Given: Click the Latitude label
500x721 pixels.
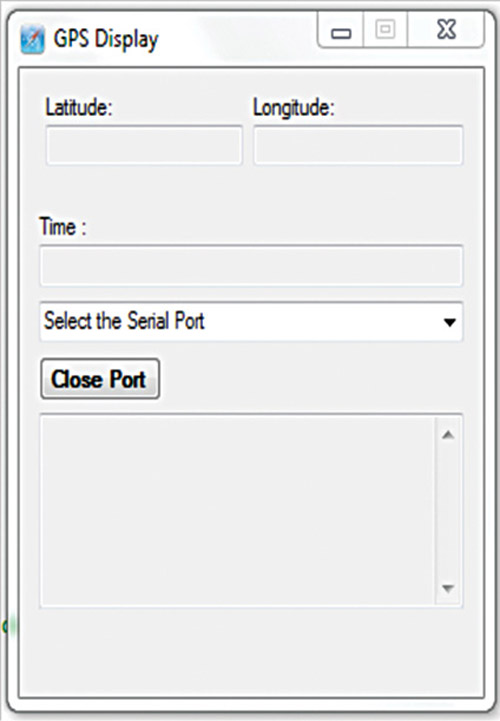Looking at the screenshot, I should click(x=79, y=108).
